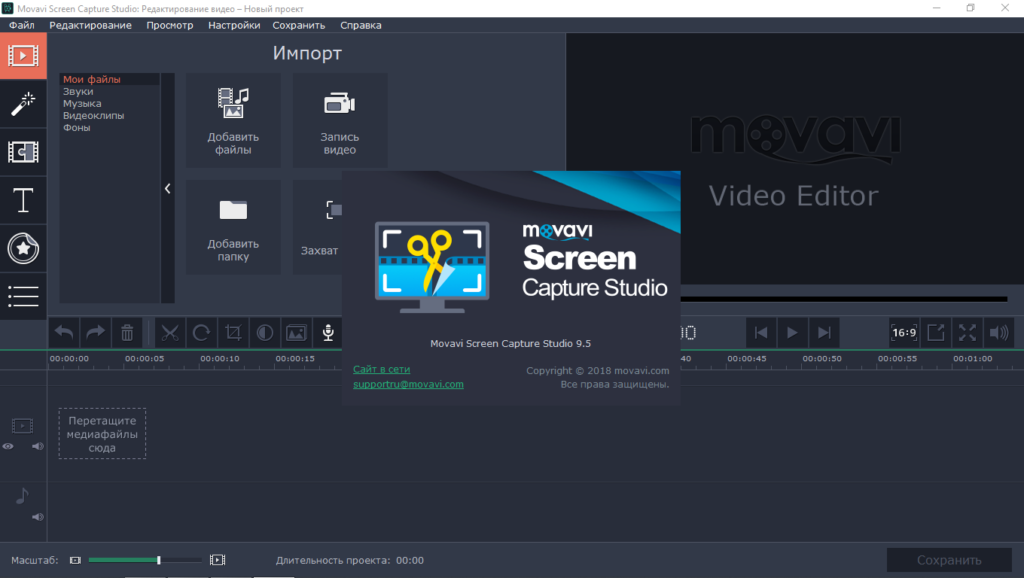This screenshot has height=578, width=1024.
Task: Collapse the import categories panel arrow
Action: (168, 189)
